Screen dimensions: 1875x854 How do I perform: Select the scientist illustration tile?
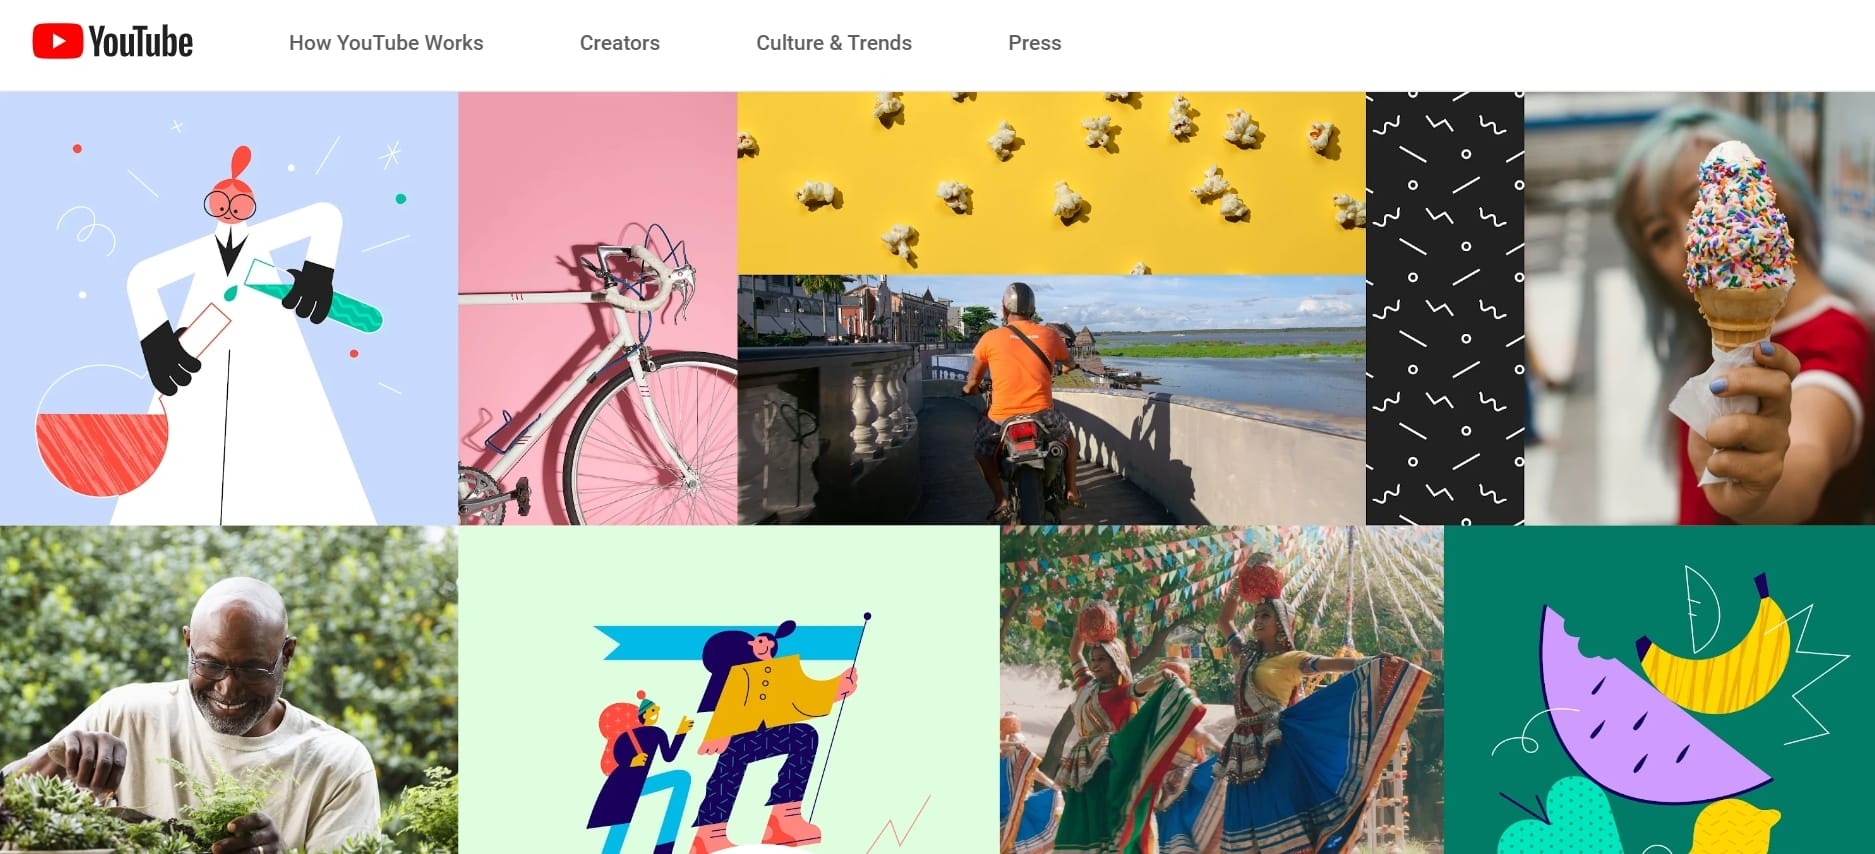click(229, 308)
